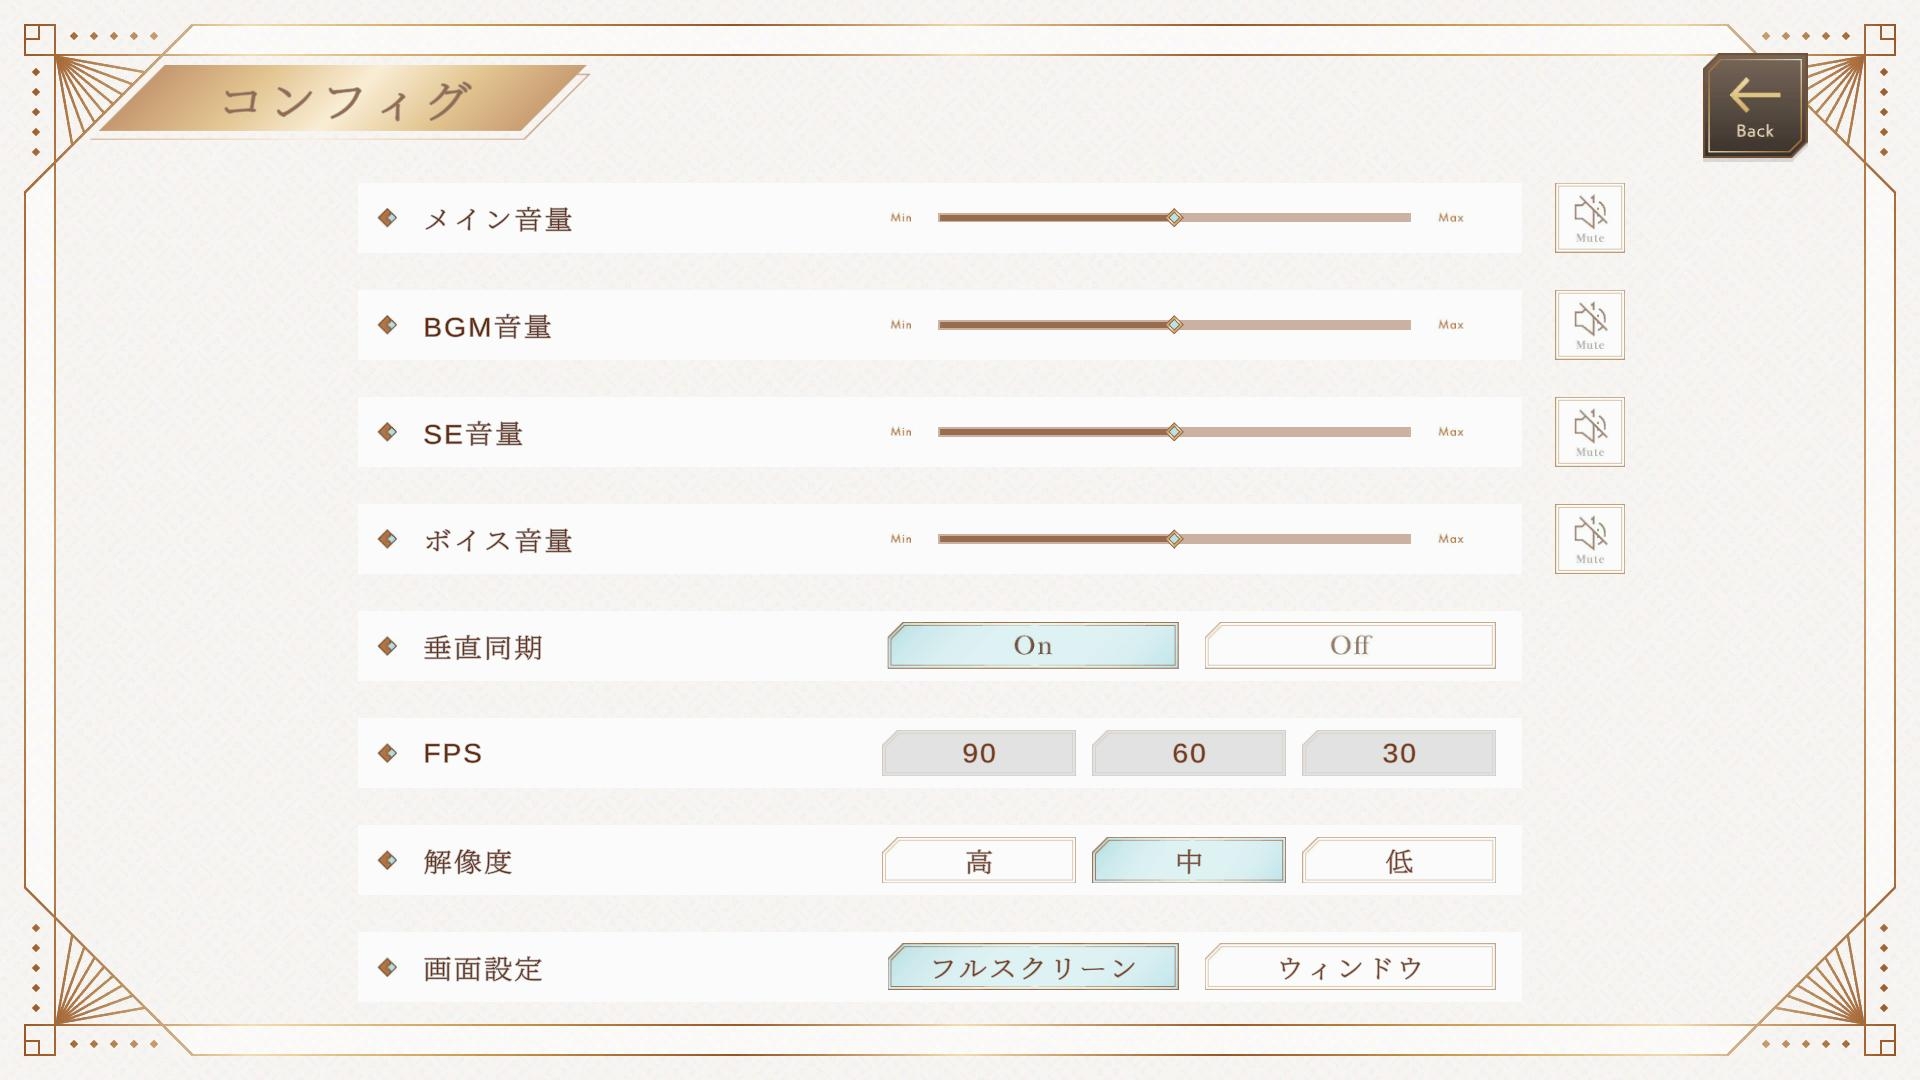Choose 高 high resolution
Screen dimensions: 1920x1080
978,860
